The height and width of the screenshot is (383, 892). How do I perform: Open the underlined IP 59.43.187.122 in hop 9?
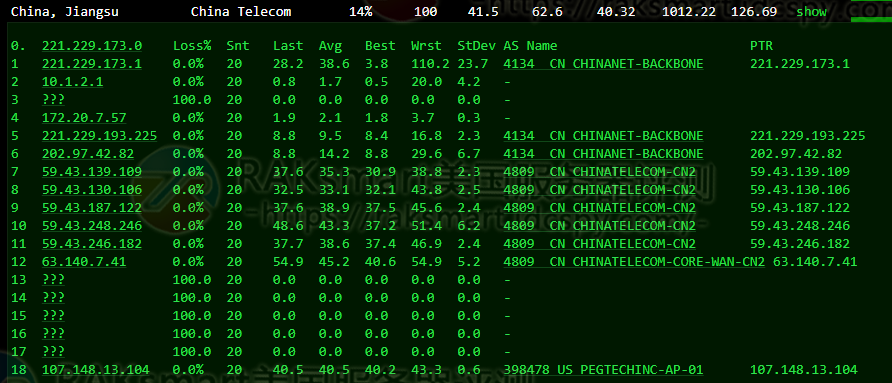point(92,208)
